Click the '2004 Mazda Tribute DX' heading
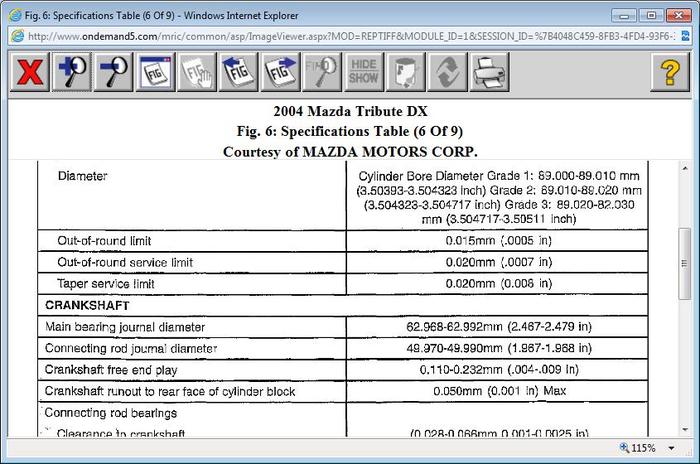Screen dimensions: 700x464 coord(350,111)
